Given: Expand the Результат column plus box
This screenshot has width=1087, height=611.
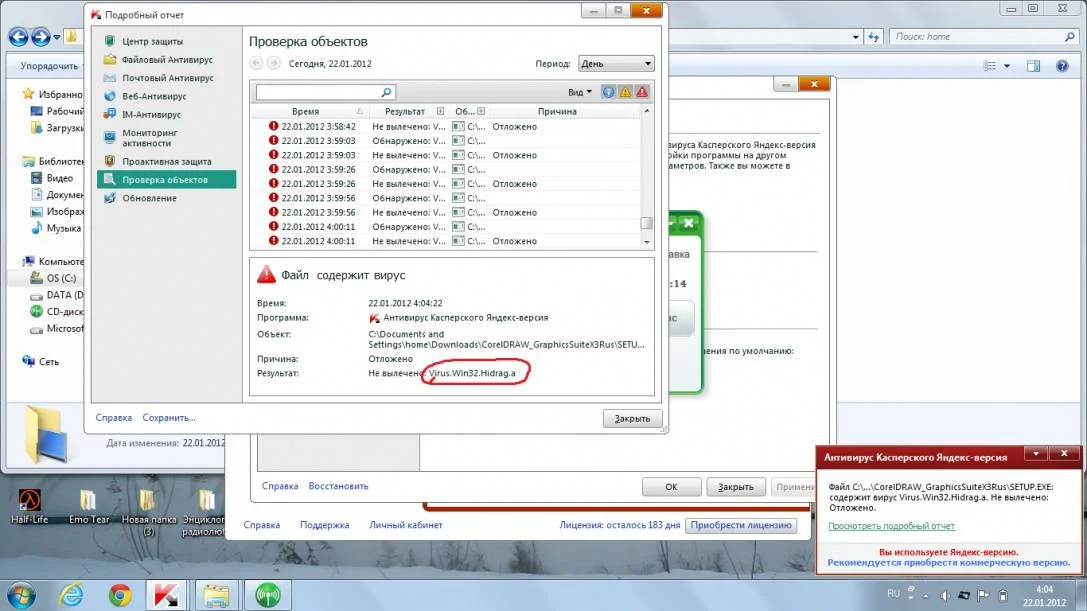Looking at the screenshot, I should 440,111.
